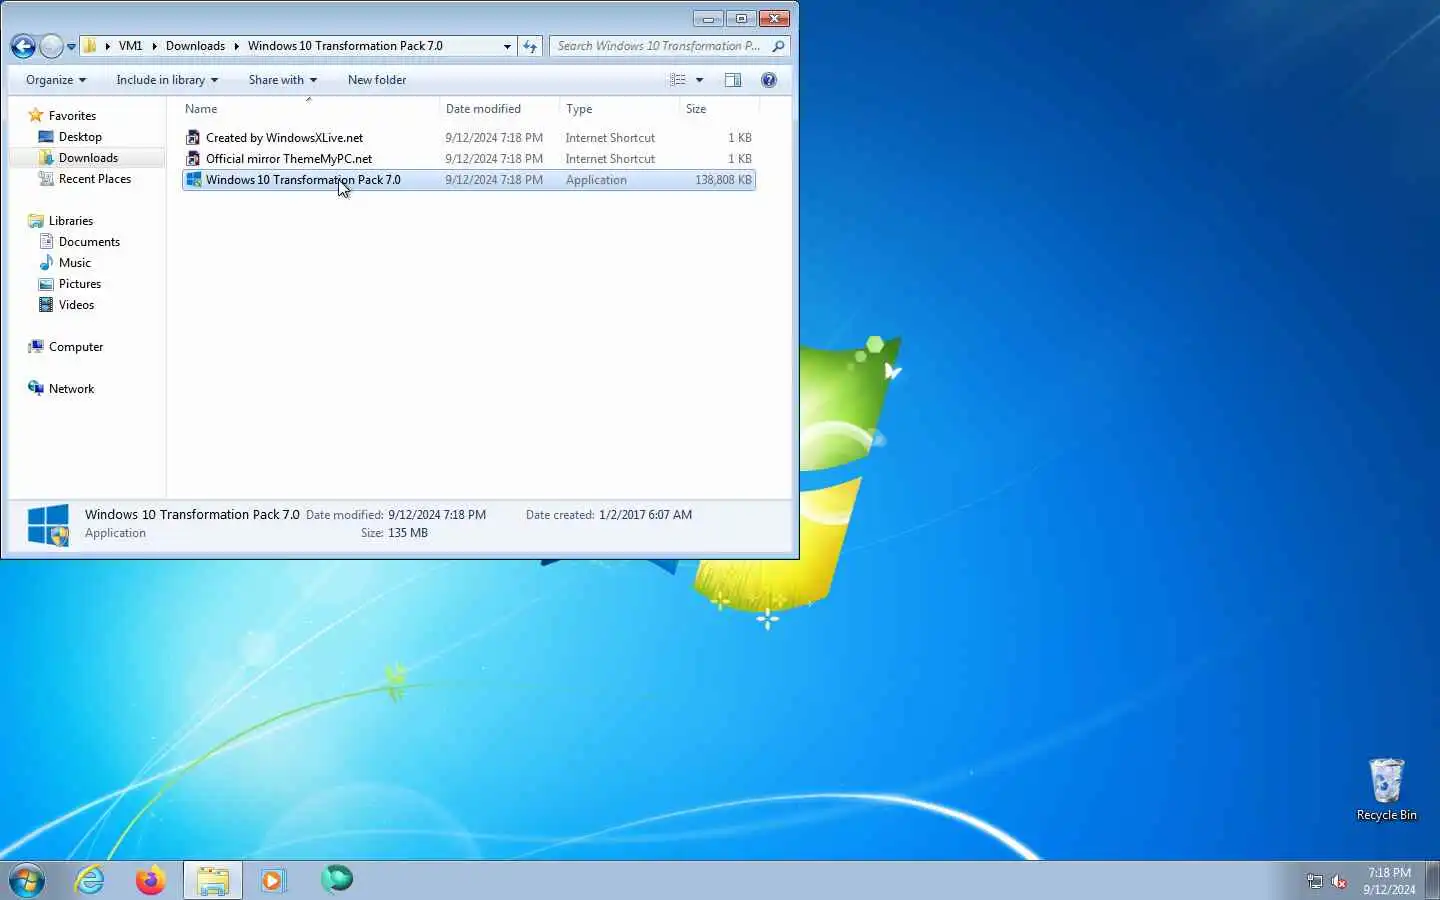Select Favorites in the navigation pane
The image size is (1440, 900).
[72, 116]
